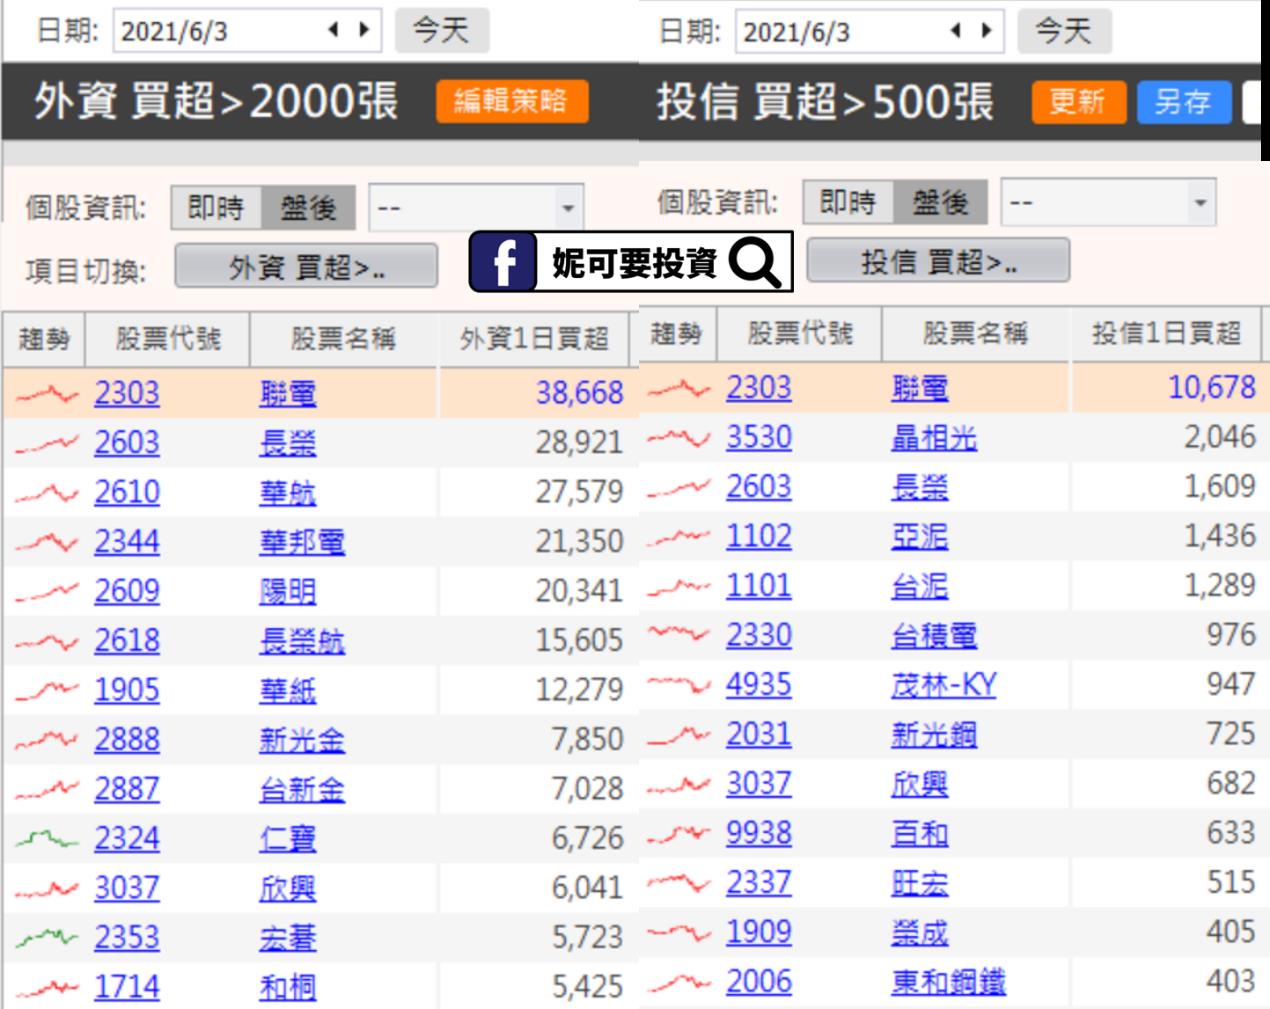The width and height of the screenshot is (1270, 1009).
Task: Click the blue 另存 button
Action: click(x=1183, y=102)
